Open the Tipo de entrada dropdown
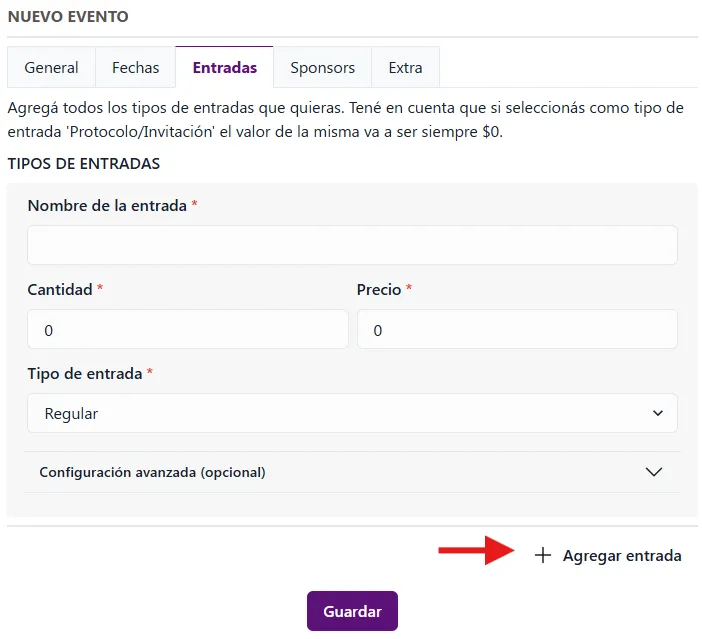702x639 pixels. click(x=352, y=413)
